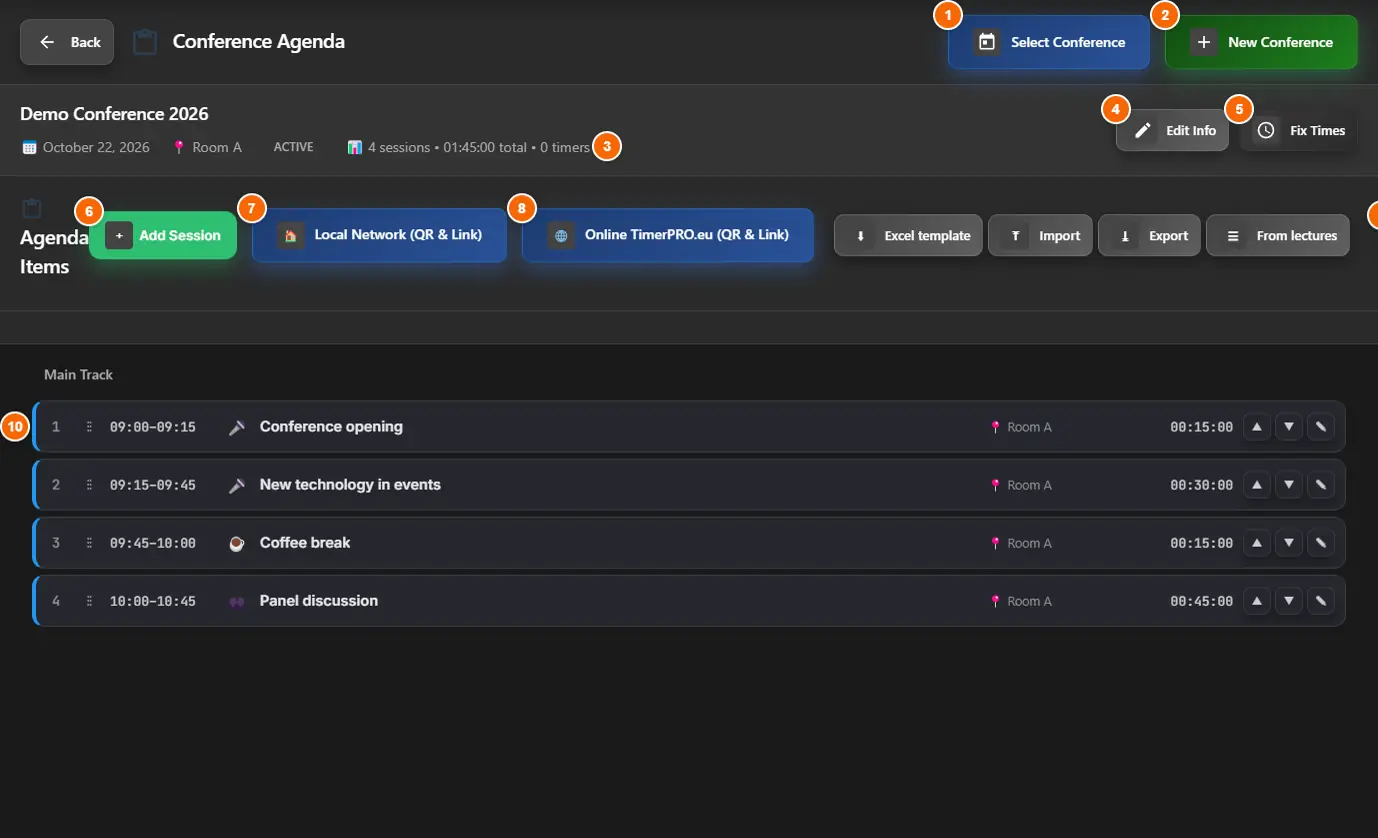The height and width of the screenshot is (838, 1378).
Task: Move the Panel discussion session down
Action: tap(1289, 601)
